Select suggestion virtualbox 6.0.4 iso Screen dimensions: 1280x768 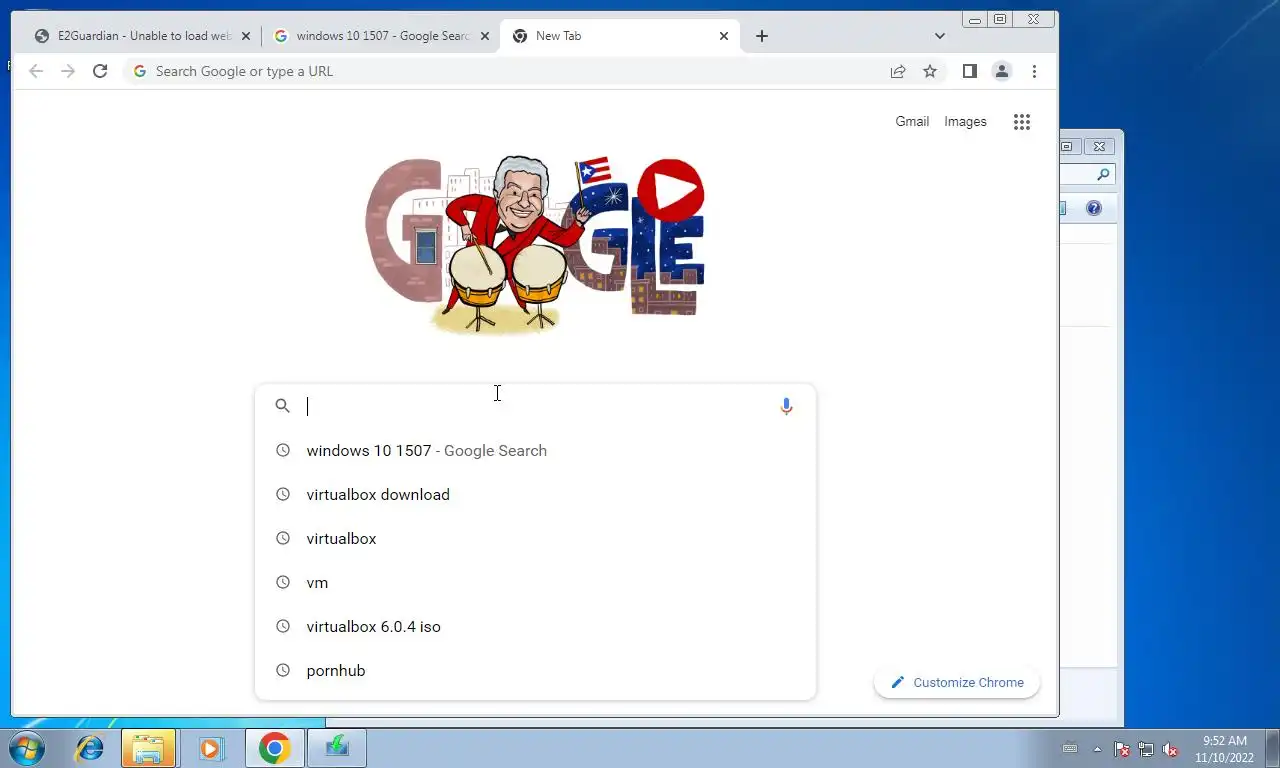pos(535,626)
